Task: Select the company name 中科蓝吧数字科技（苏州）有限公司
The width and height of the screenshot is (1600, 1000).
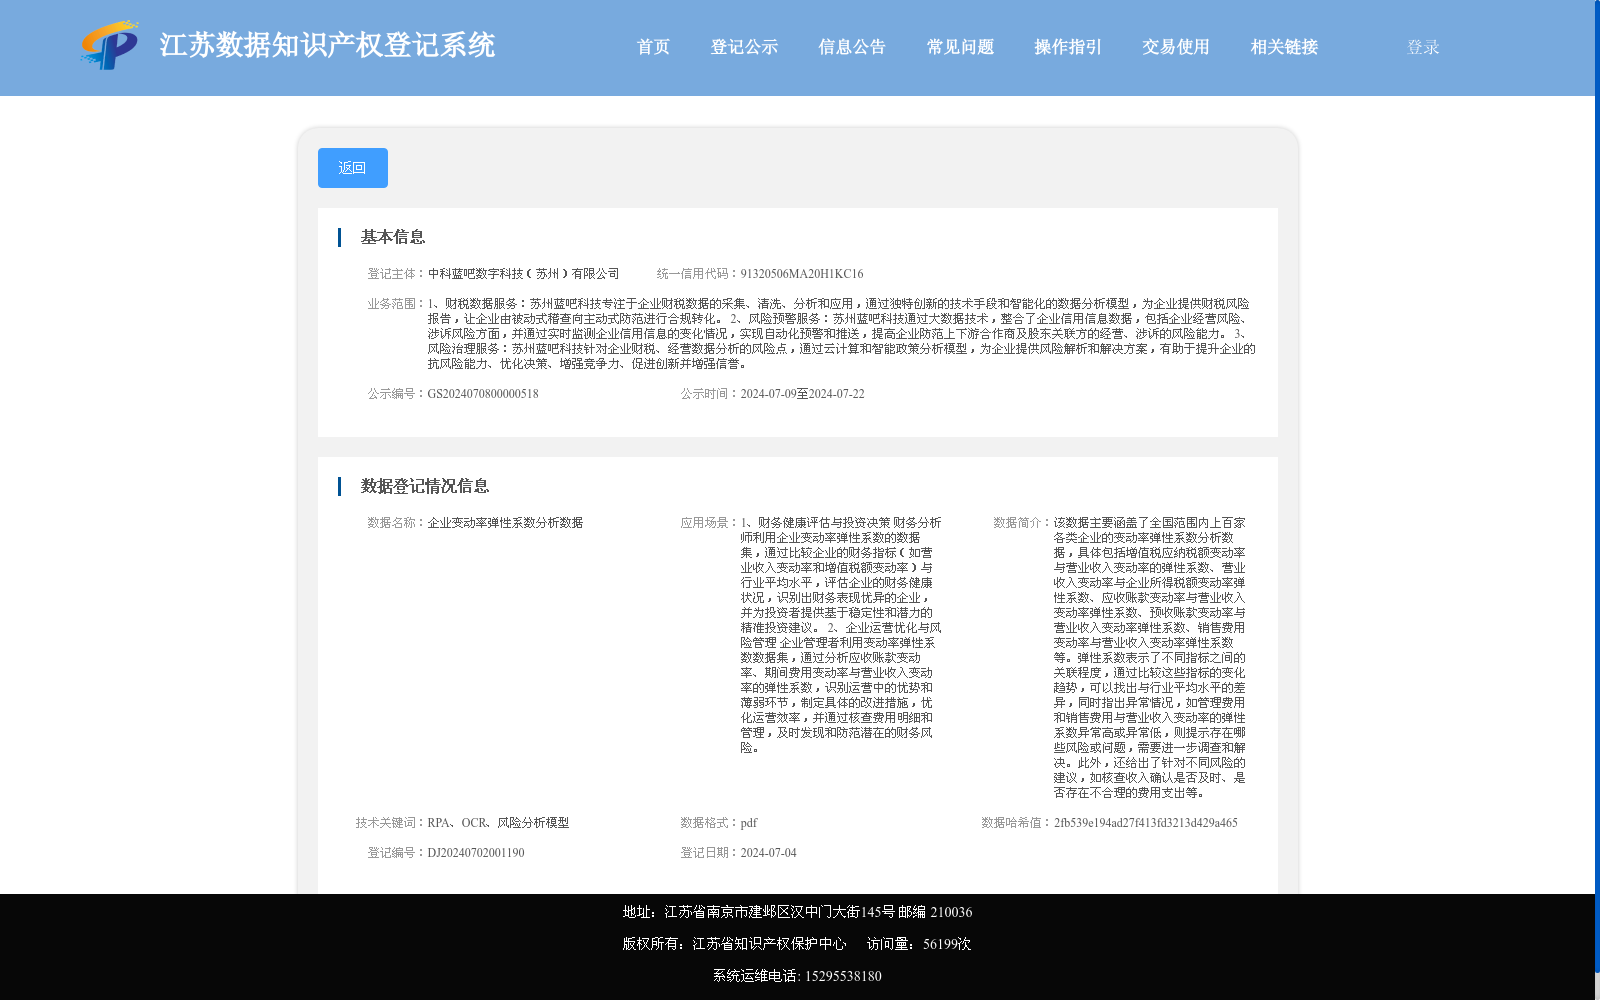Action: (x=524, y=274)
